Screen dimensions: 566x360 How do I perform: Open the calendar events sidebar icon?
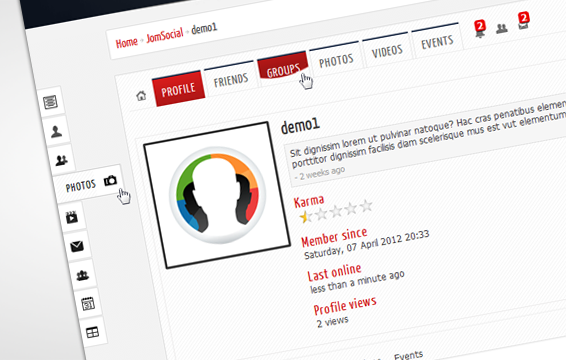point(88,304)
